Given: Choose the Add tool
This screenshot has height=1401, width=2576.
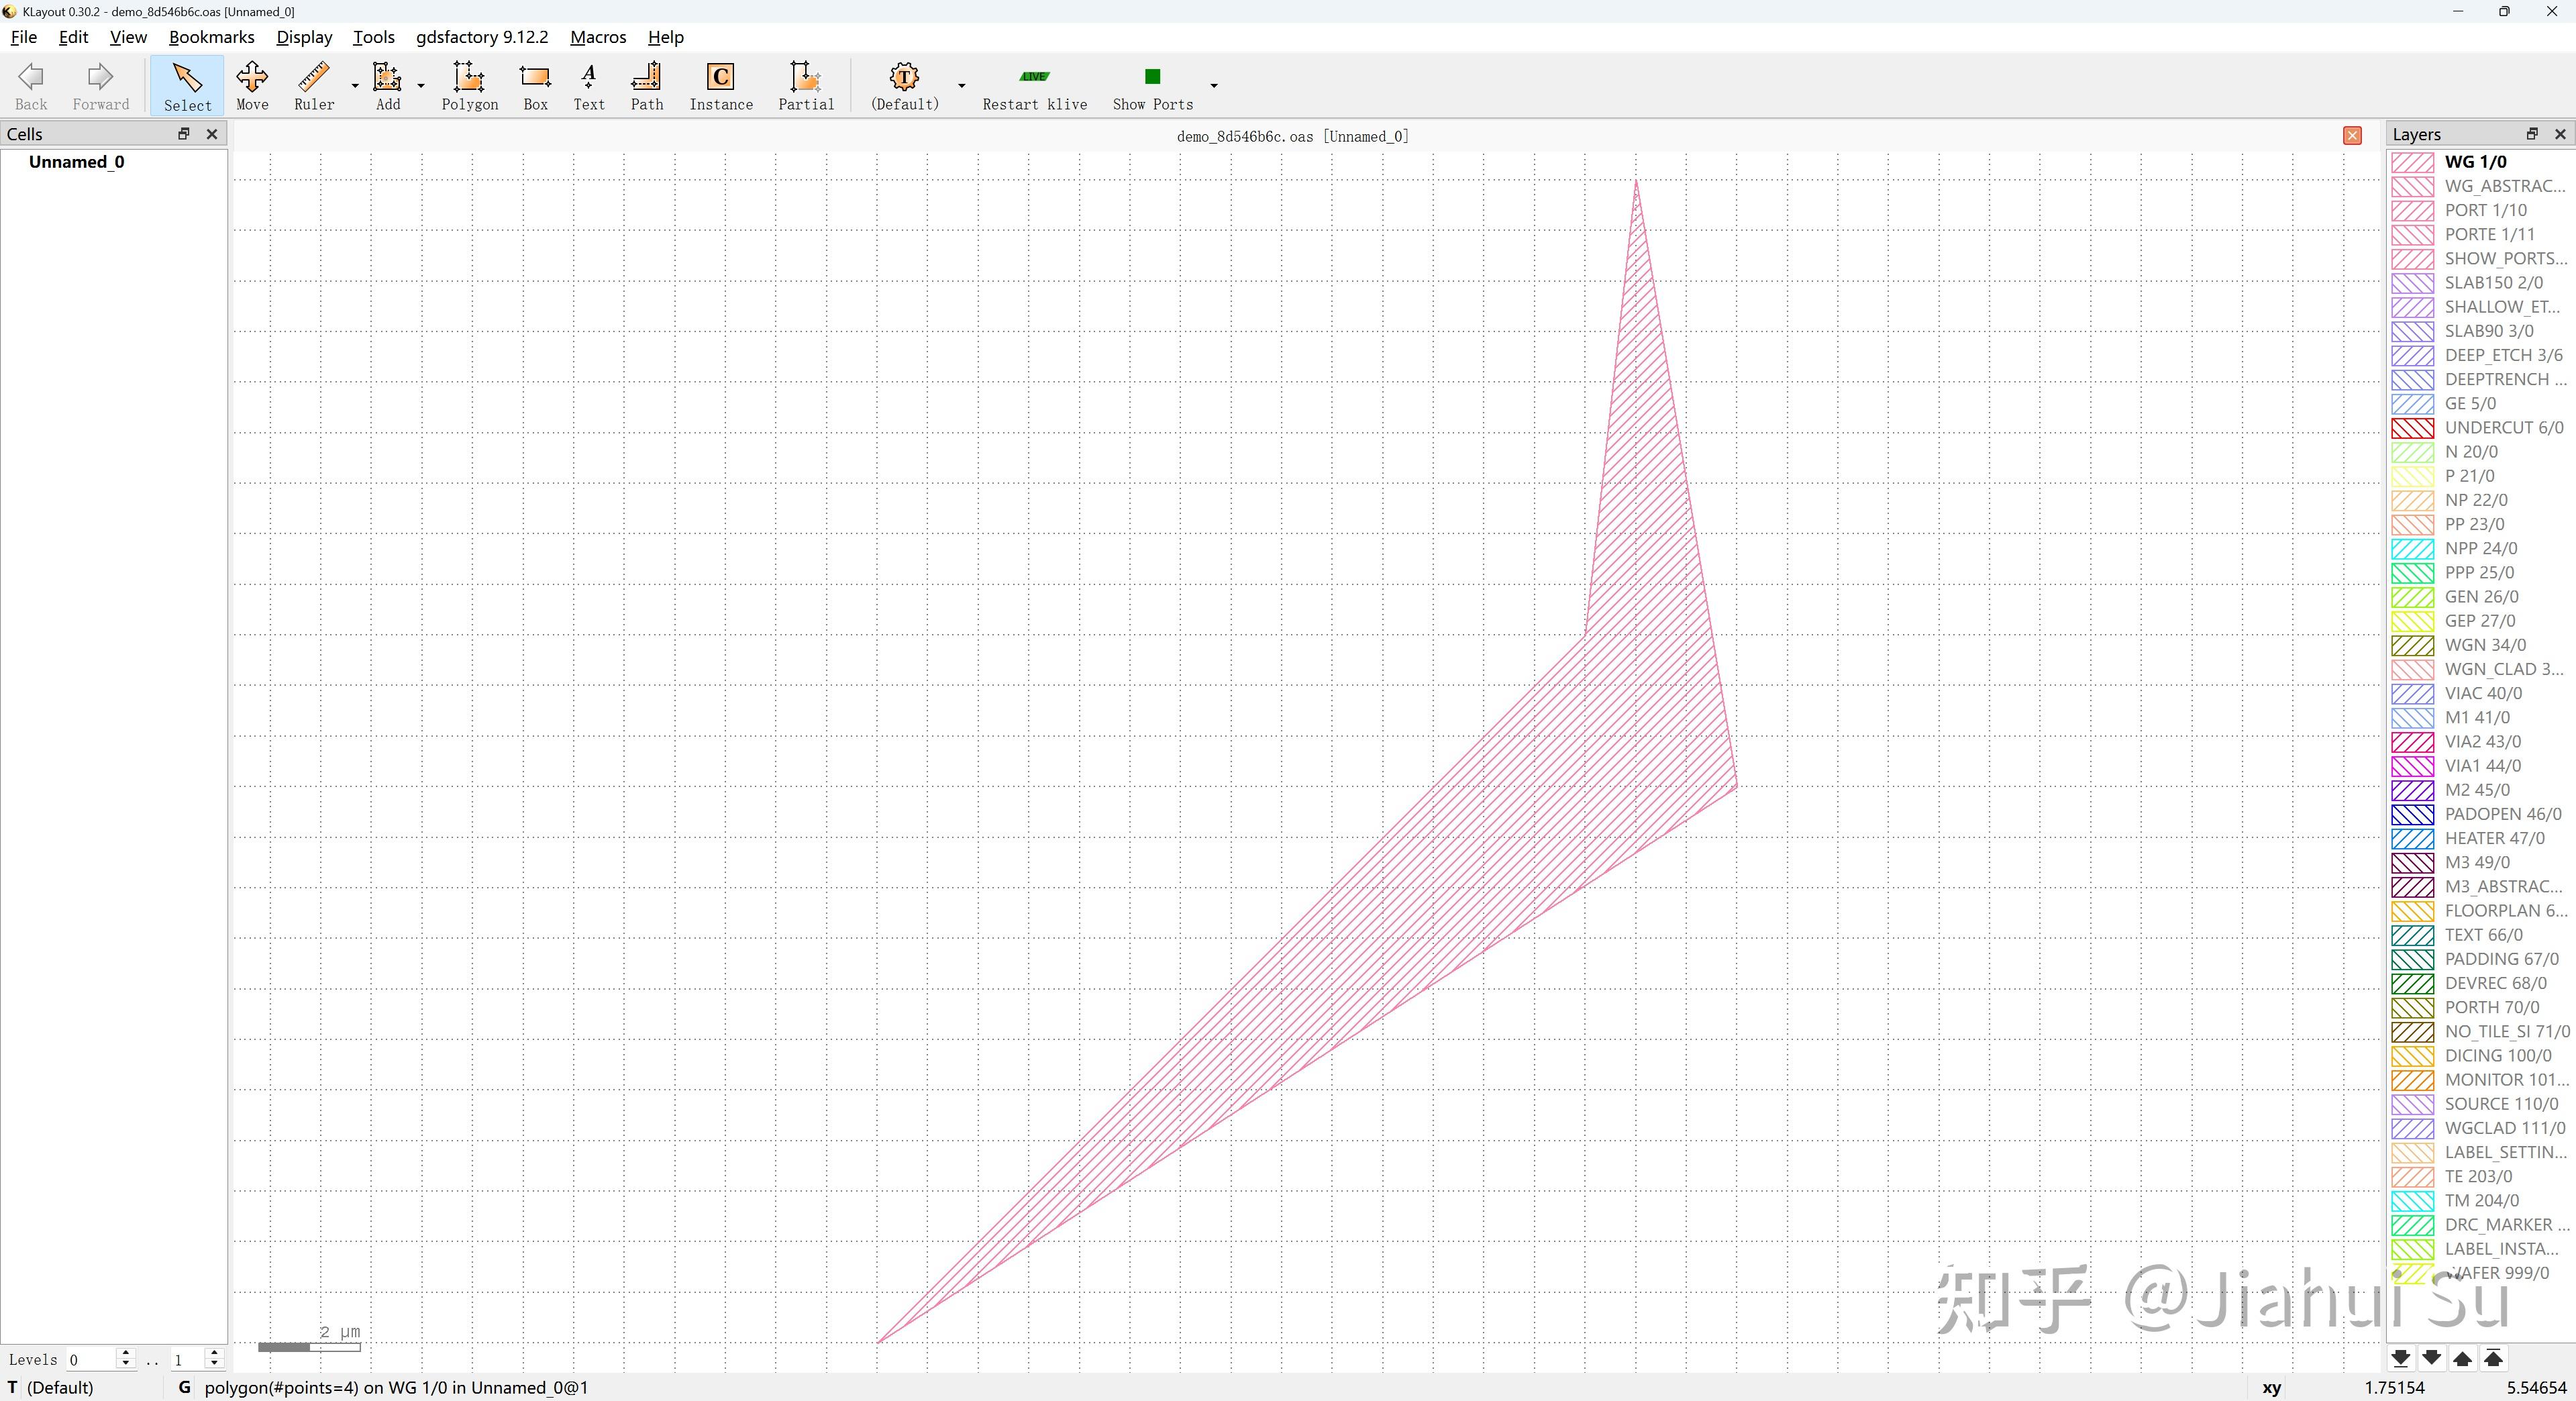Looking at the screenshot, I should [388, 86].
